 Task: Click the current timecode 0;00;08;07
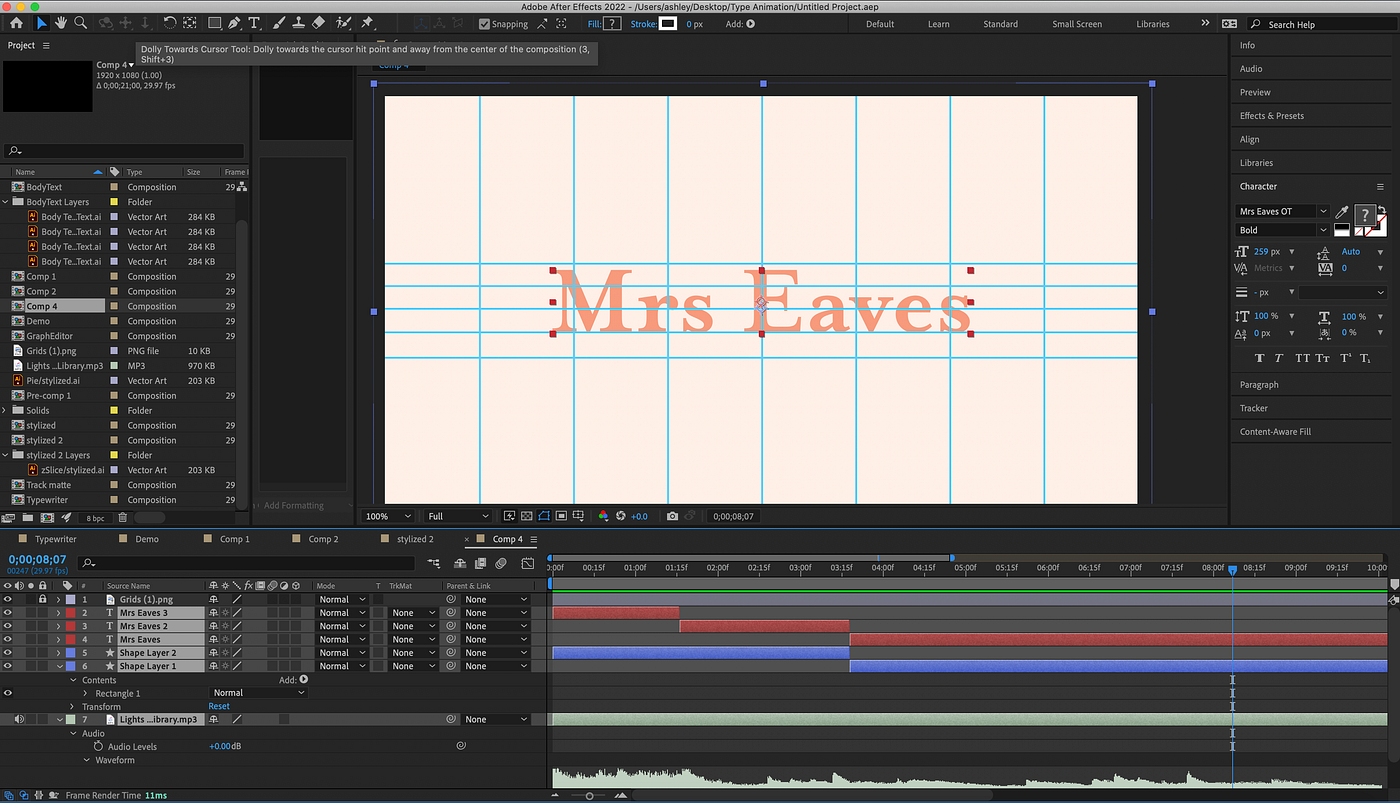37,560
